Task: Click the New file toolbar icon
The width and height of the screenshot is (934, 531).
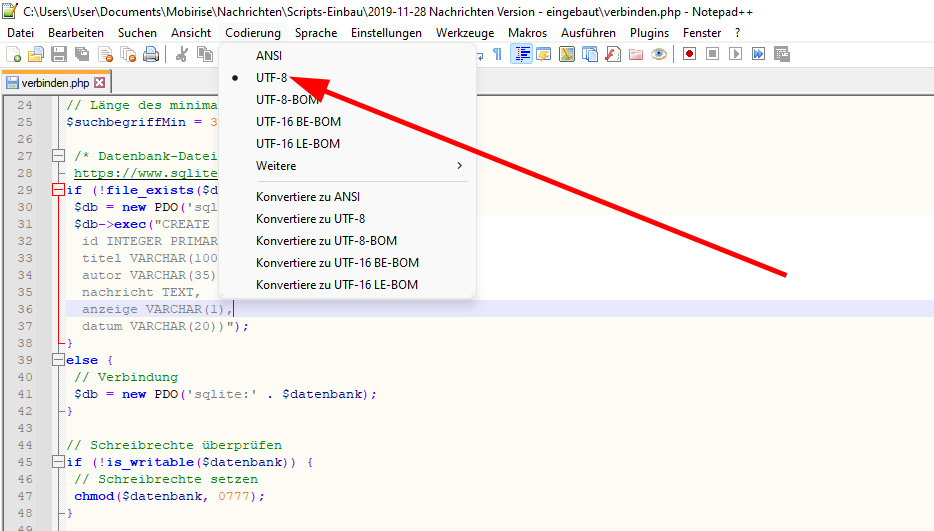Action: (13, 54)
